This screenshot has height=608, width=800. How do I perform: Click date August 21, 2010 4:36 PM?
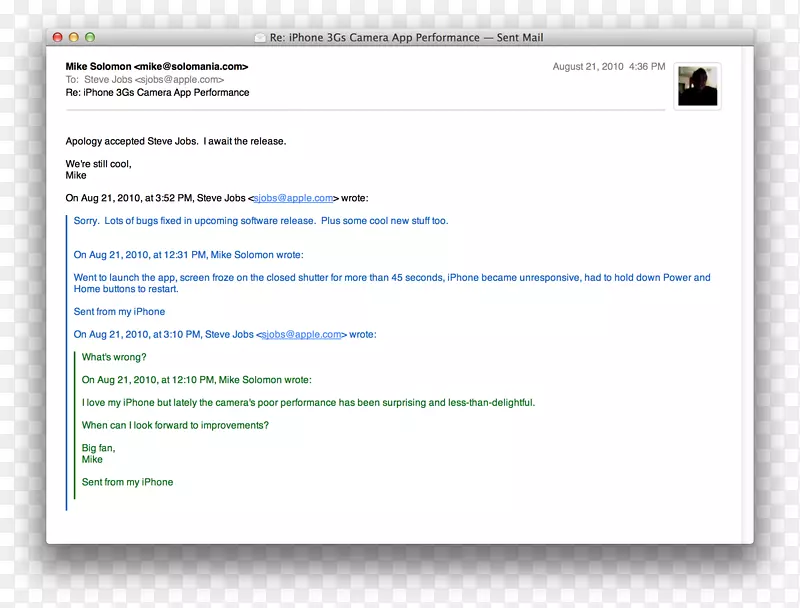pos(609,66)
